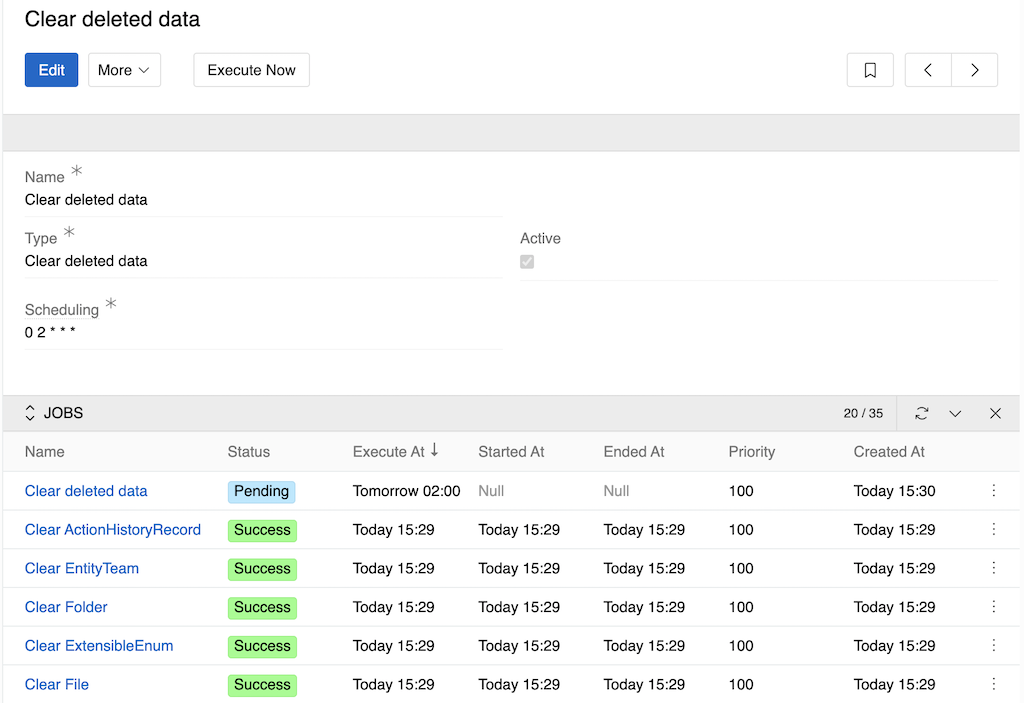1024x703 pixels.
Task: Click the Pending status badge
Action: point(261,491)
